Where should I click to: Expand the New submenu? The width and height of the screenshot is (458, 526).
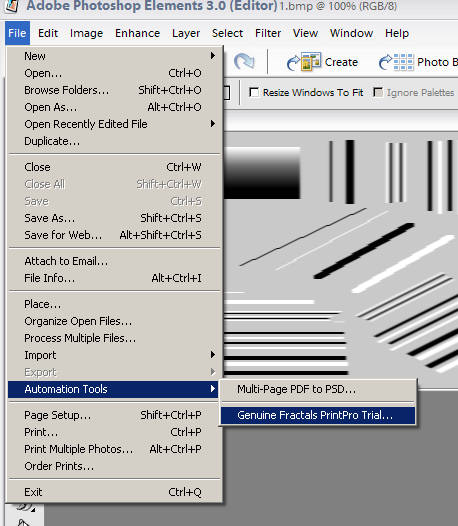click(213, 56)
